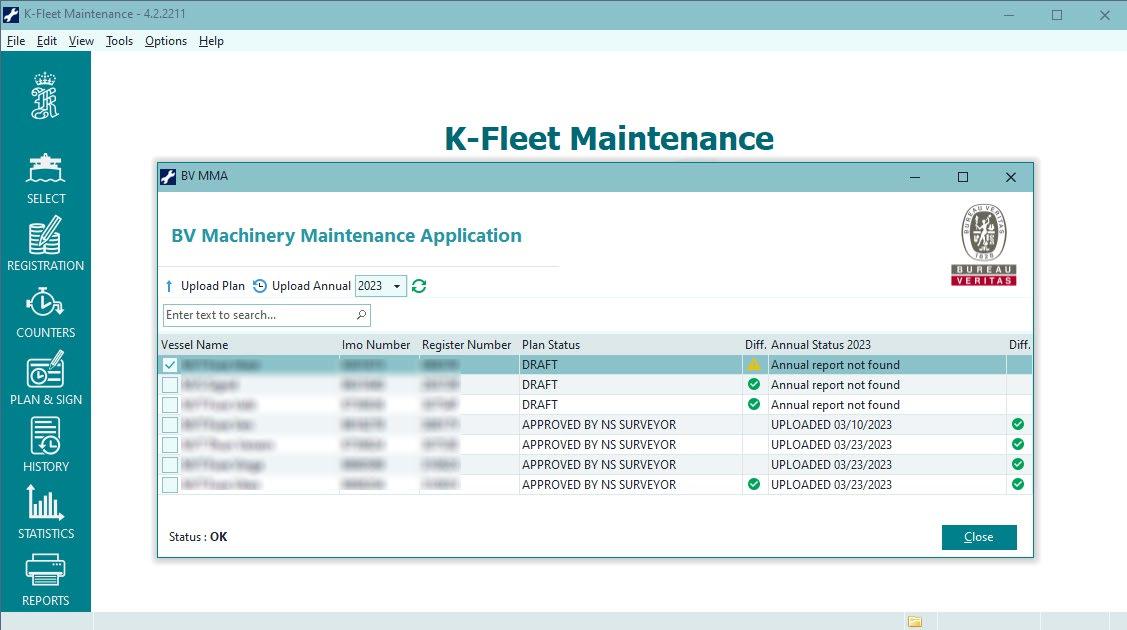Sort by Plan Status column header
1127x630 pixels.
pos(551,345)
